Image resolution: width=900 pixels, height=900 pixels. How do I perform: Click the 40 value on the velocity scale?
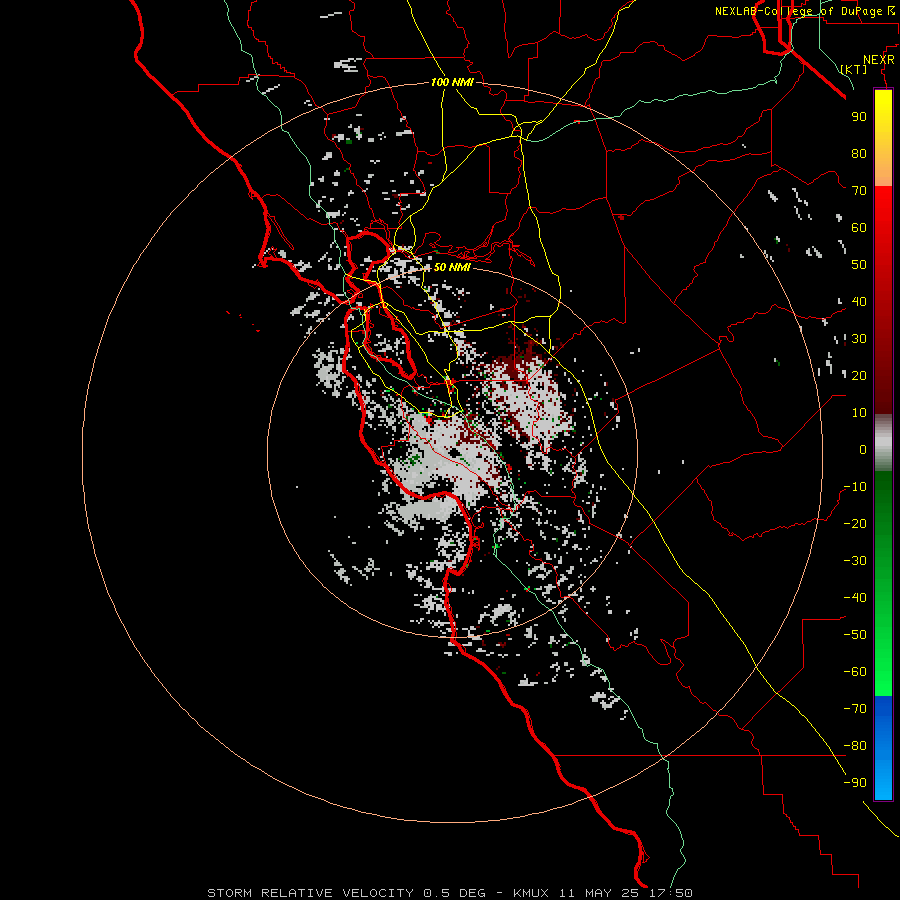859,301
